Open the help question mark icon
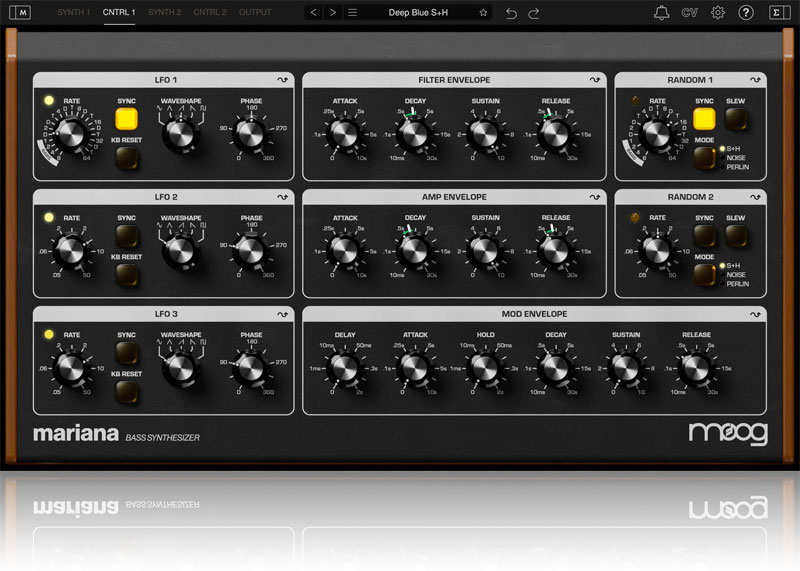This screenshot has height=571, width=800. click(x=746, y=13)
